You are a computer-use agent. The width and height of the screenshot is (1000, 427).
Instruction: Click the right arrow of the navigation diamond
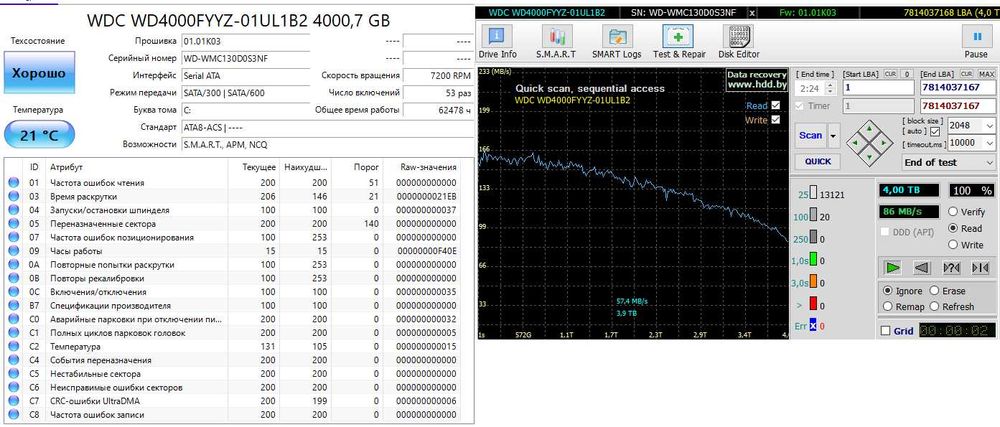coord(884,141)
